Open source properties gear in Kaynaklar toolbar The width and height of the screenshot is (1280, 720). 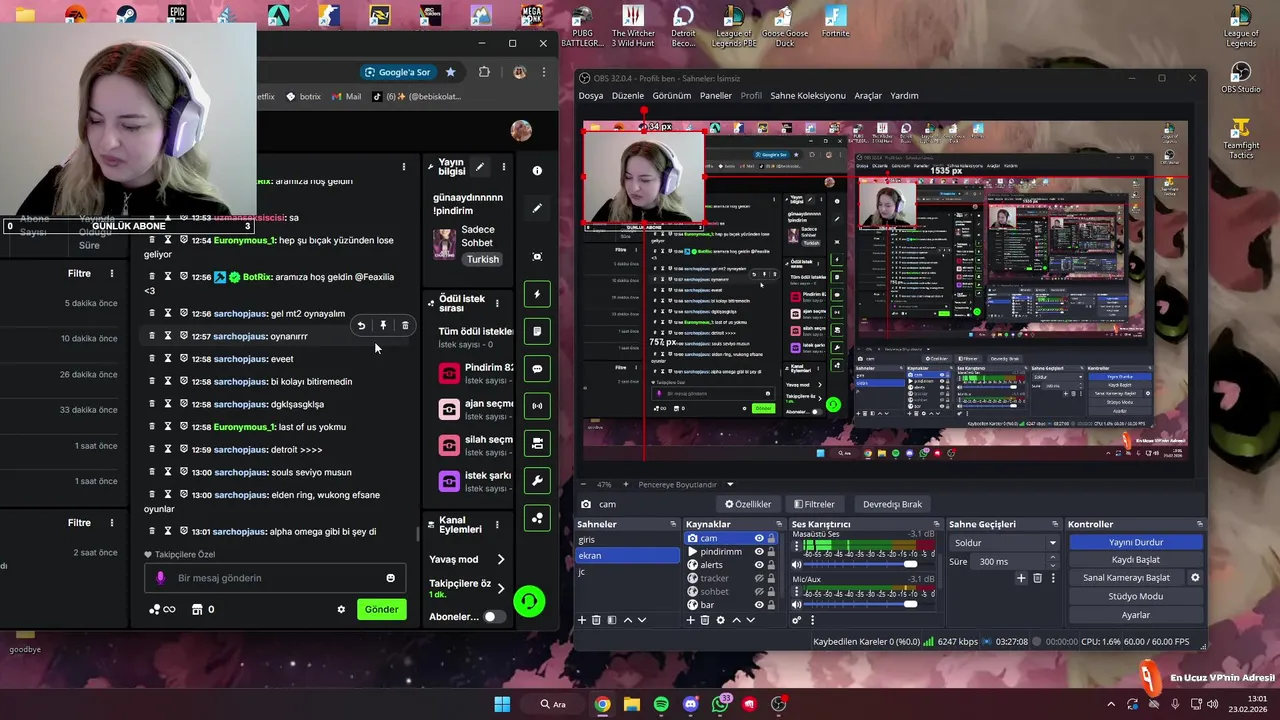(x=720, y=620)
